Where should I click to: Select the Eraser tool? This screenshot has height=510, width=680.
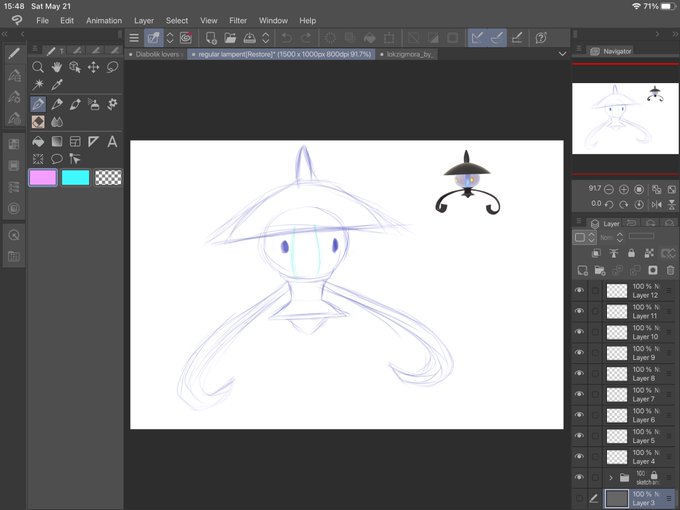38,122
